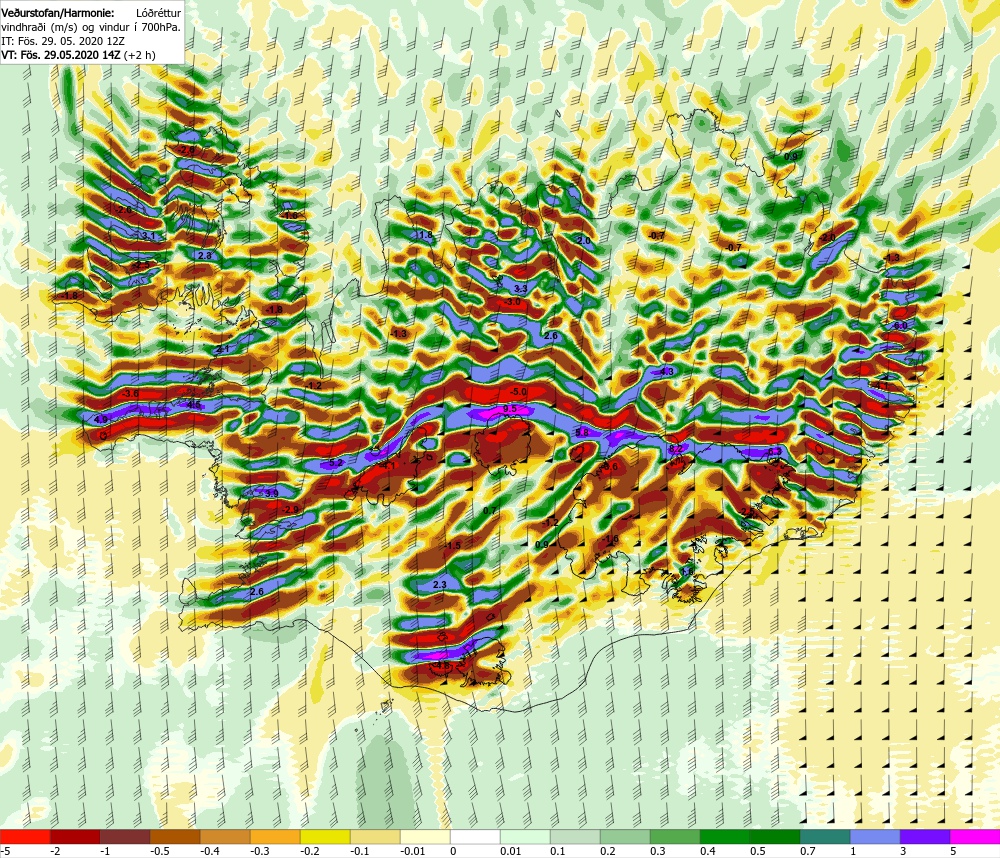Image resolution: width=1000 pixels, height=858 pixels.
Task: Select the blue legend swatch between 1 and 3
Action: [x=875, y=836]
